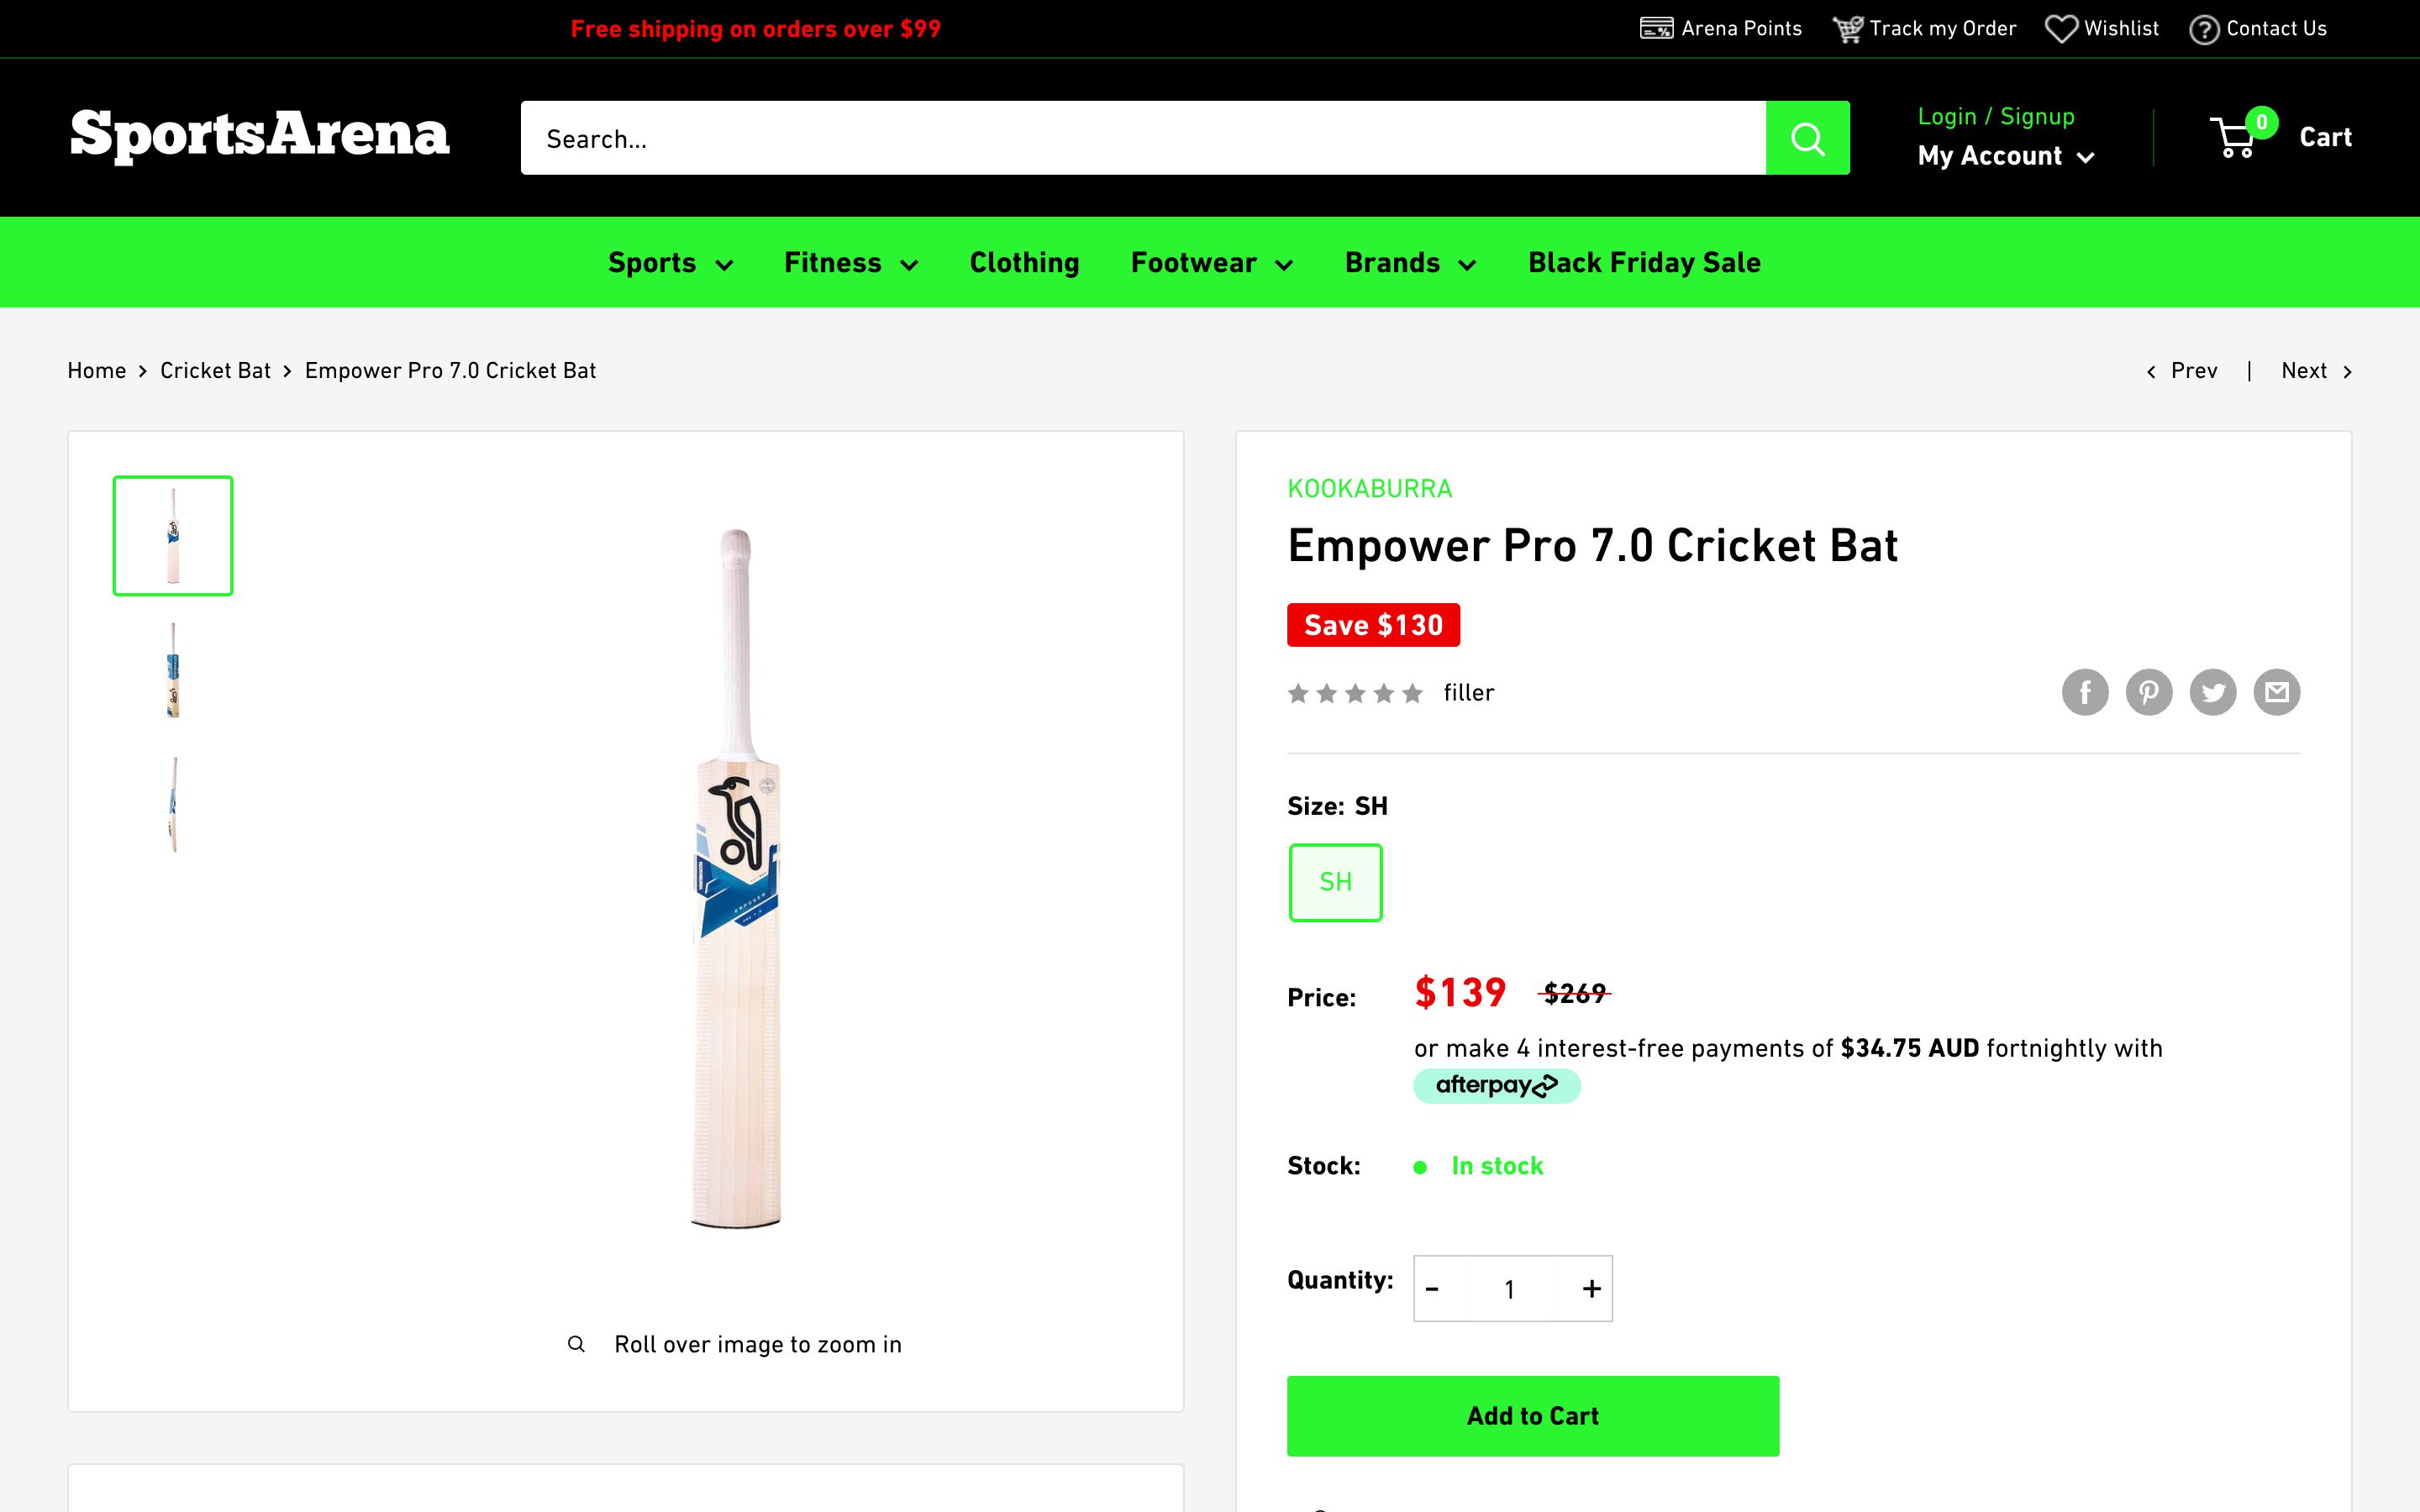Open the Wishlist heart icon
The image size is (2420, 1512).
(2061, 28)
